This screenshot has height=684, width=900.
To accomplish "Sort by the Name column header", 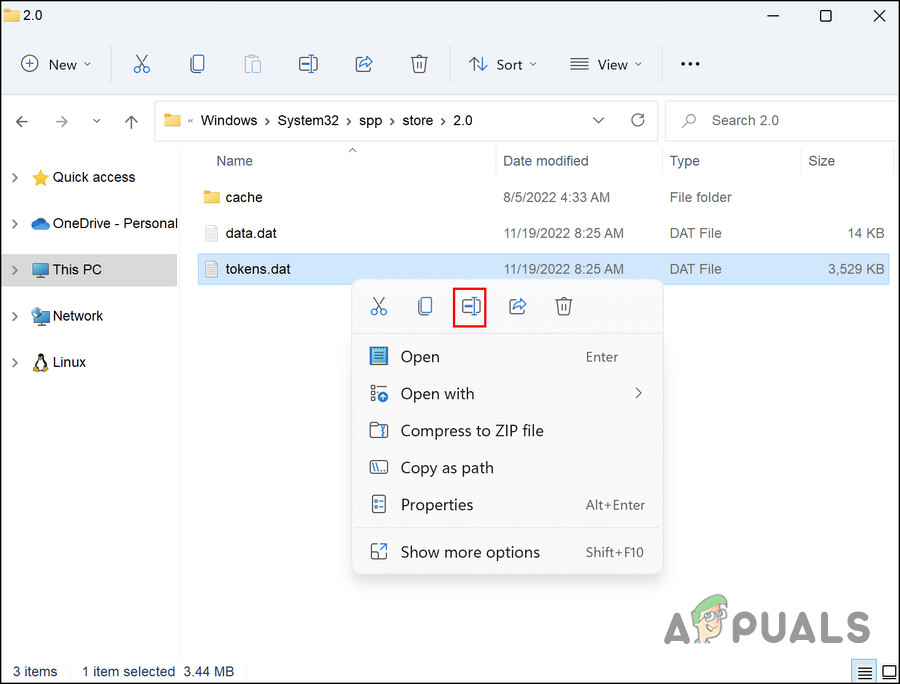I will 234,161.
